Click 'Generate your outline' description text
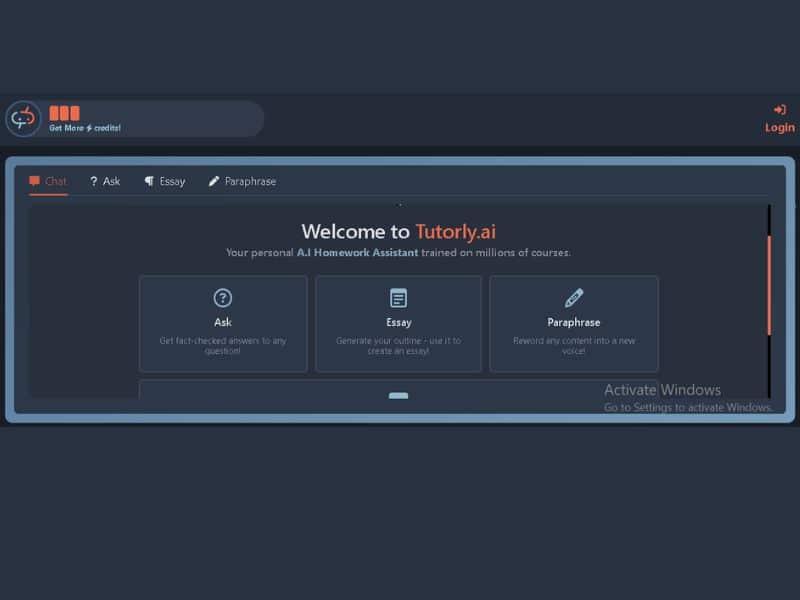This screenshot has width=800, height=600. pos(398,345)
